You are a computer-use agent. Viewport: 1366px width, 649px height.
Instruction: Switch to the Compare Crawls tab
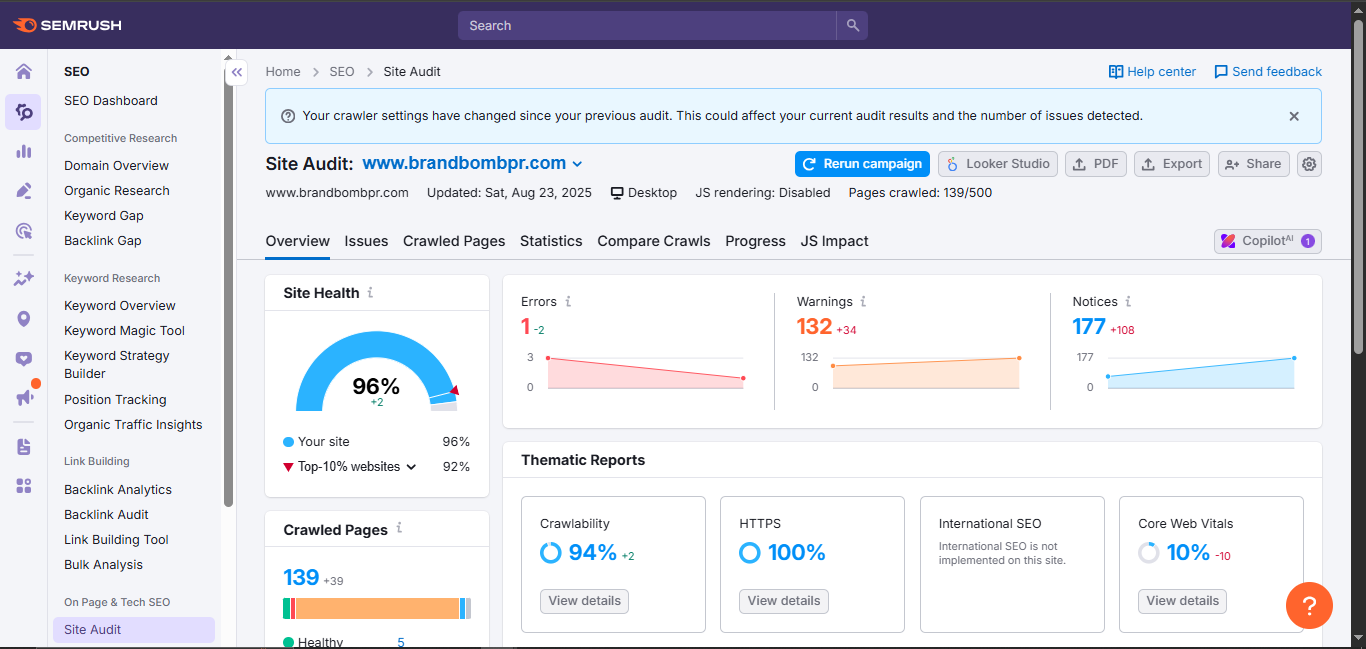[654, 241]
